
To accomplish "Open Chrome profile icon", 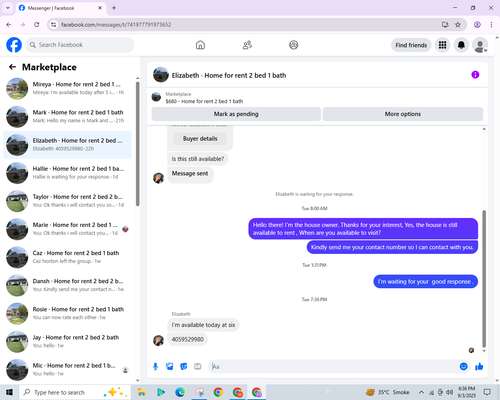I will 477,24.
